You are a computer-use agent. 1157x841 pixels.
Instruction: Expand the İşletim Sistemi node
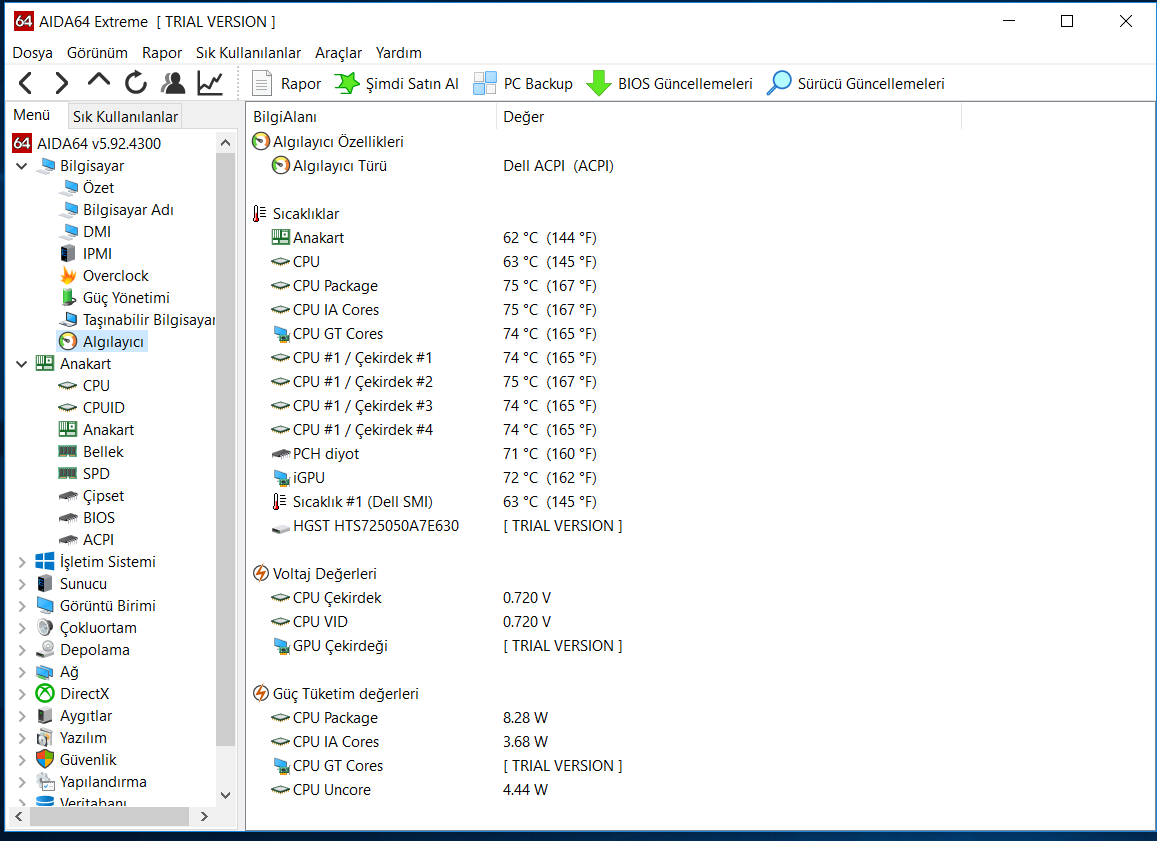(x=22, y=562)
